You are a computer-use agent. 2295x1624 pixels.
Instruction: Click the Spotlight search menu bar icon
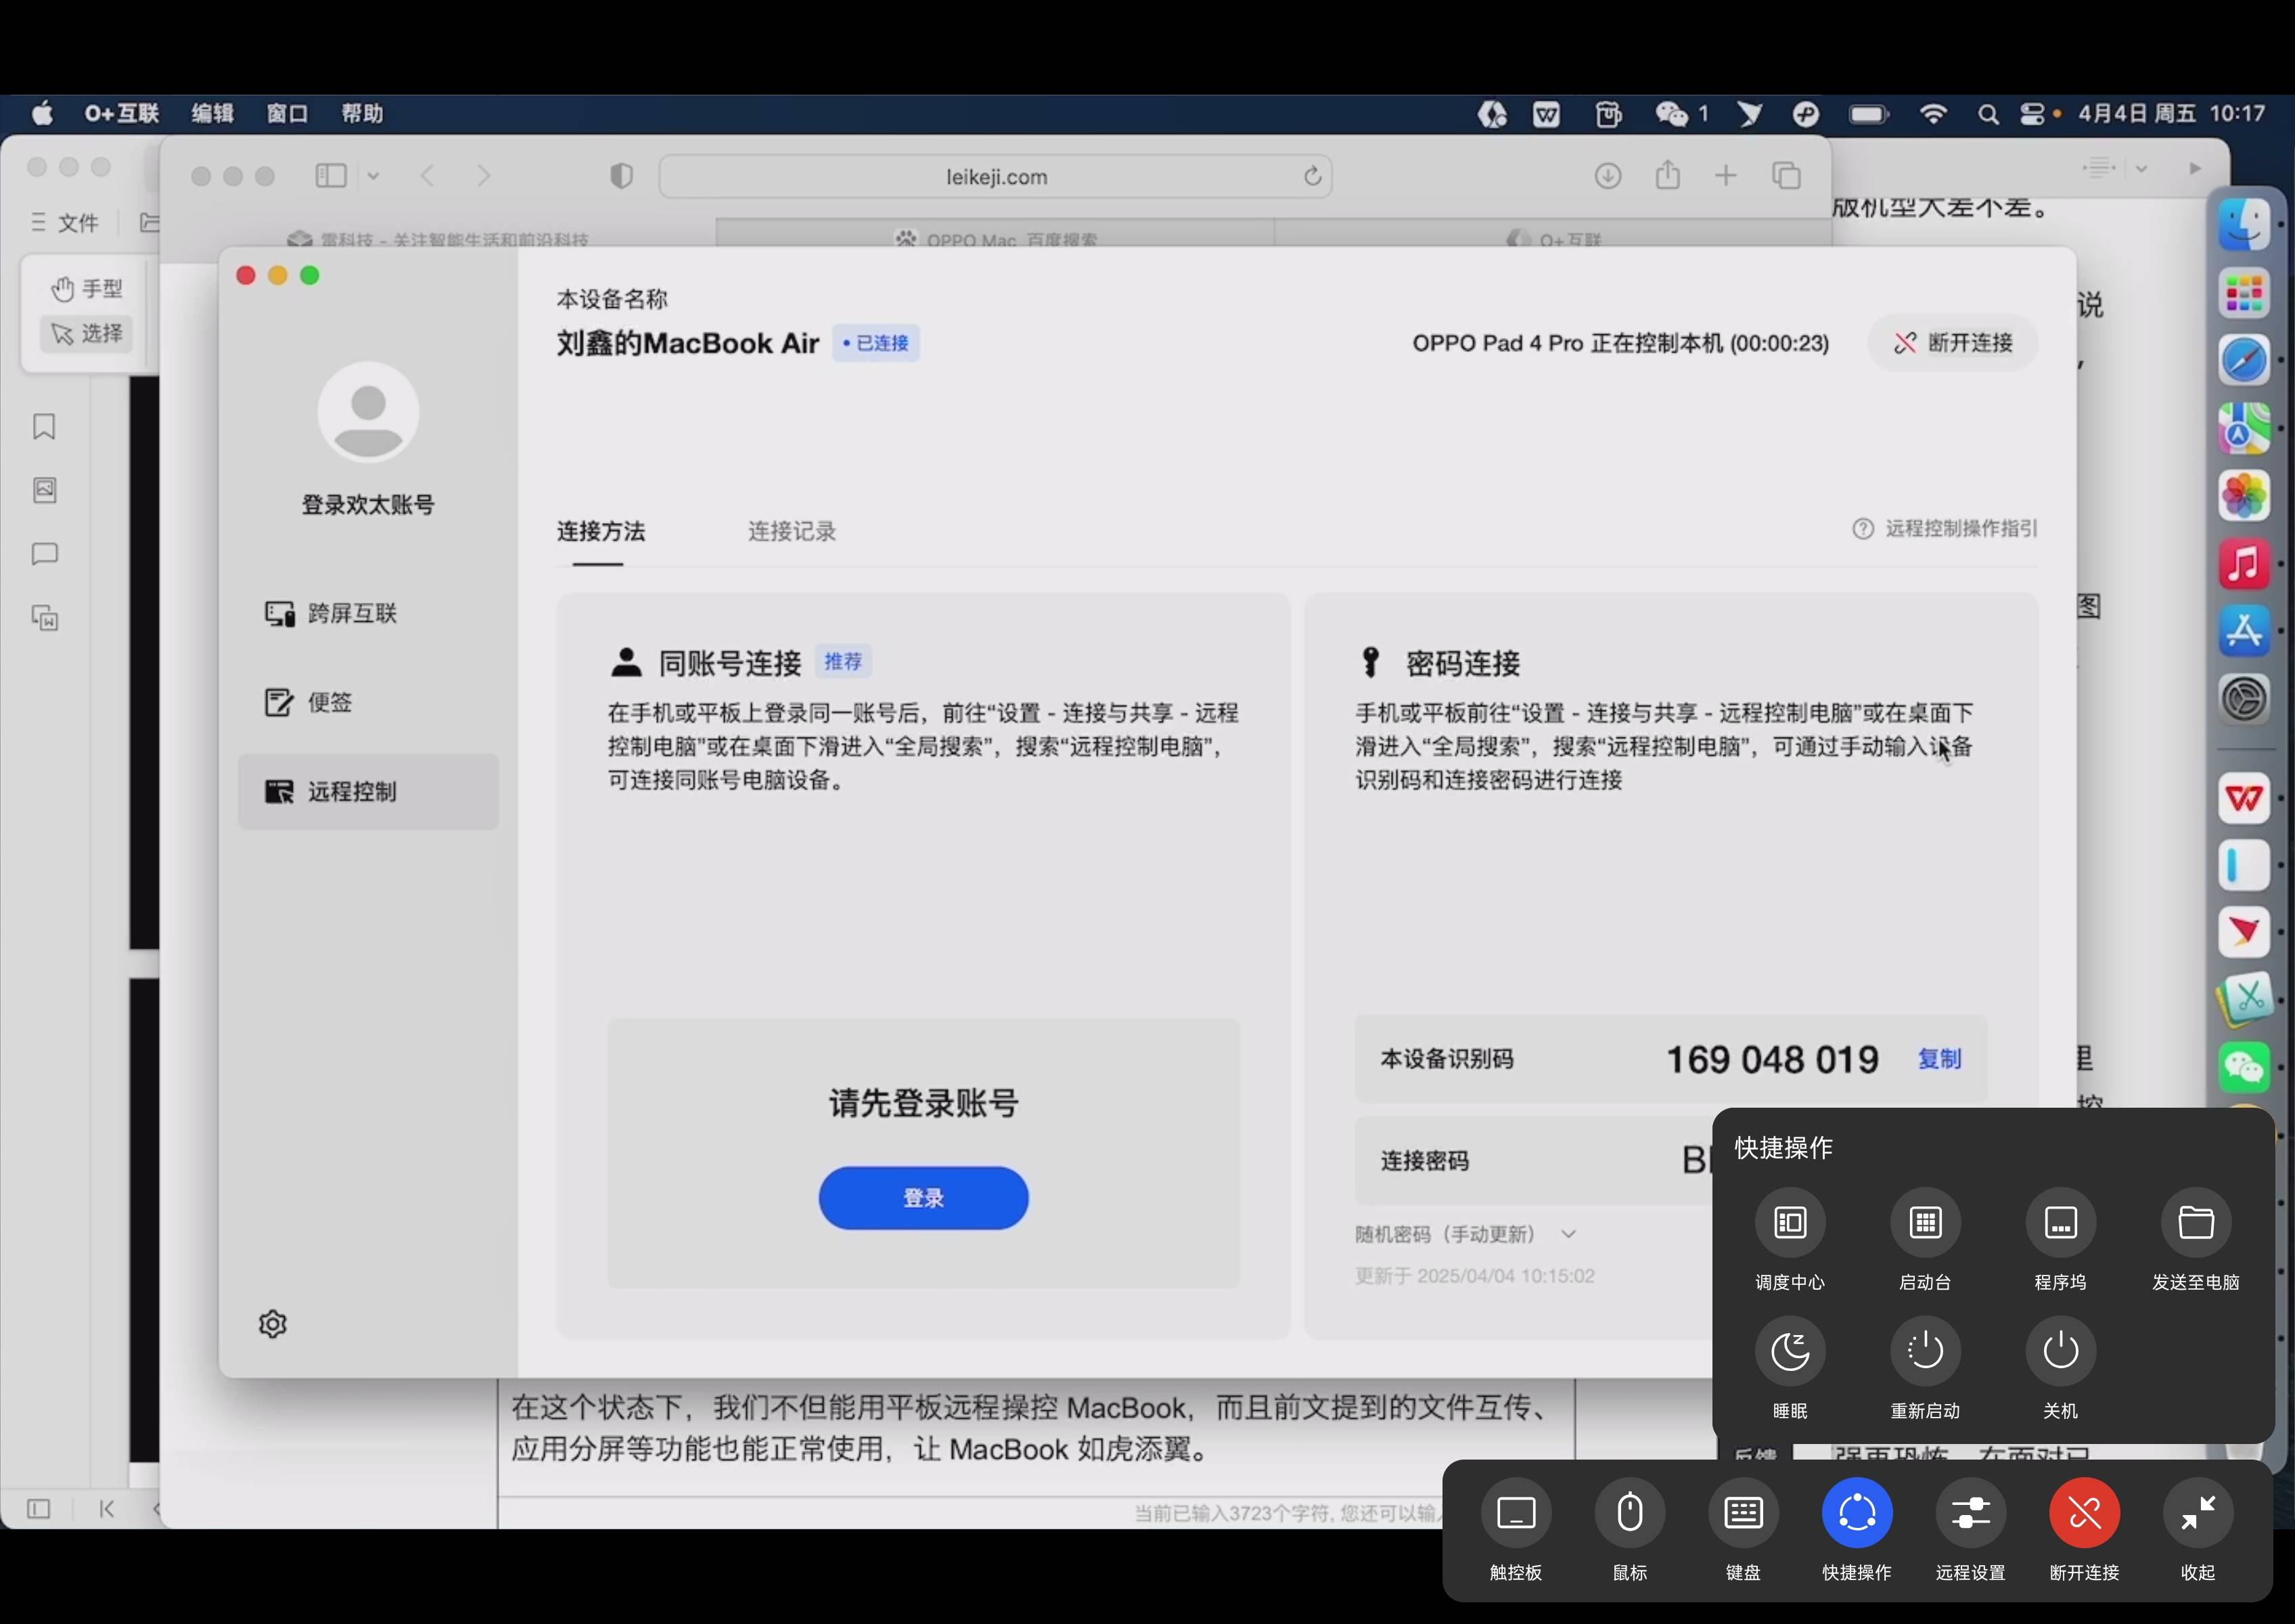[x=1988, y=114]
